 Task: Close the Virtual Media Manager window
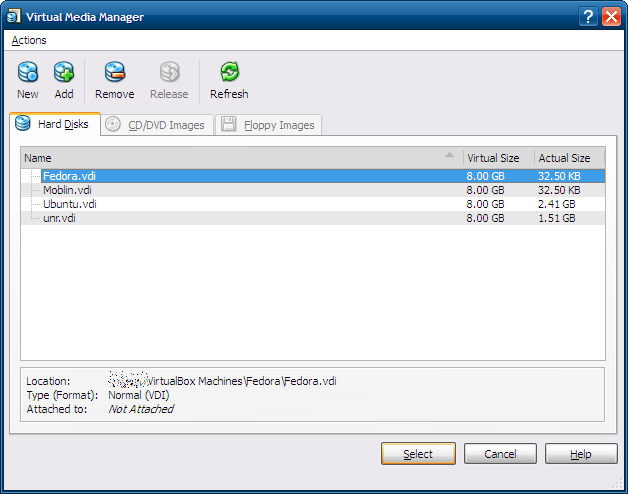tap(611, 17)
